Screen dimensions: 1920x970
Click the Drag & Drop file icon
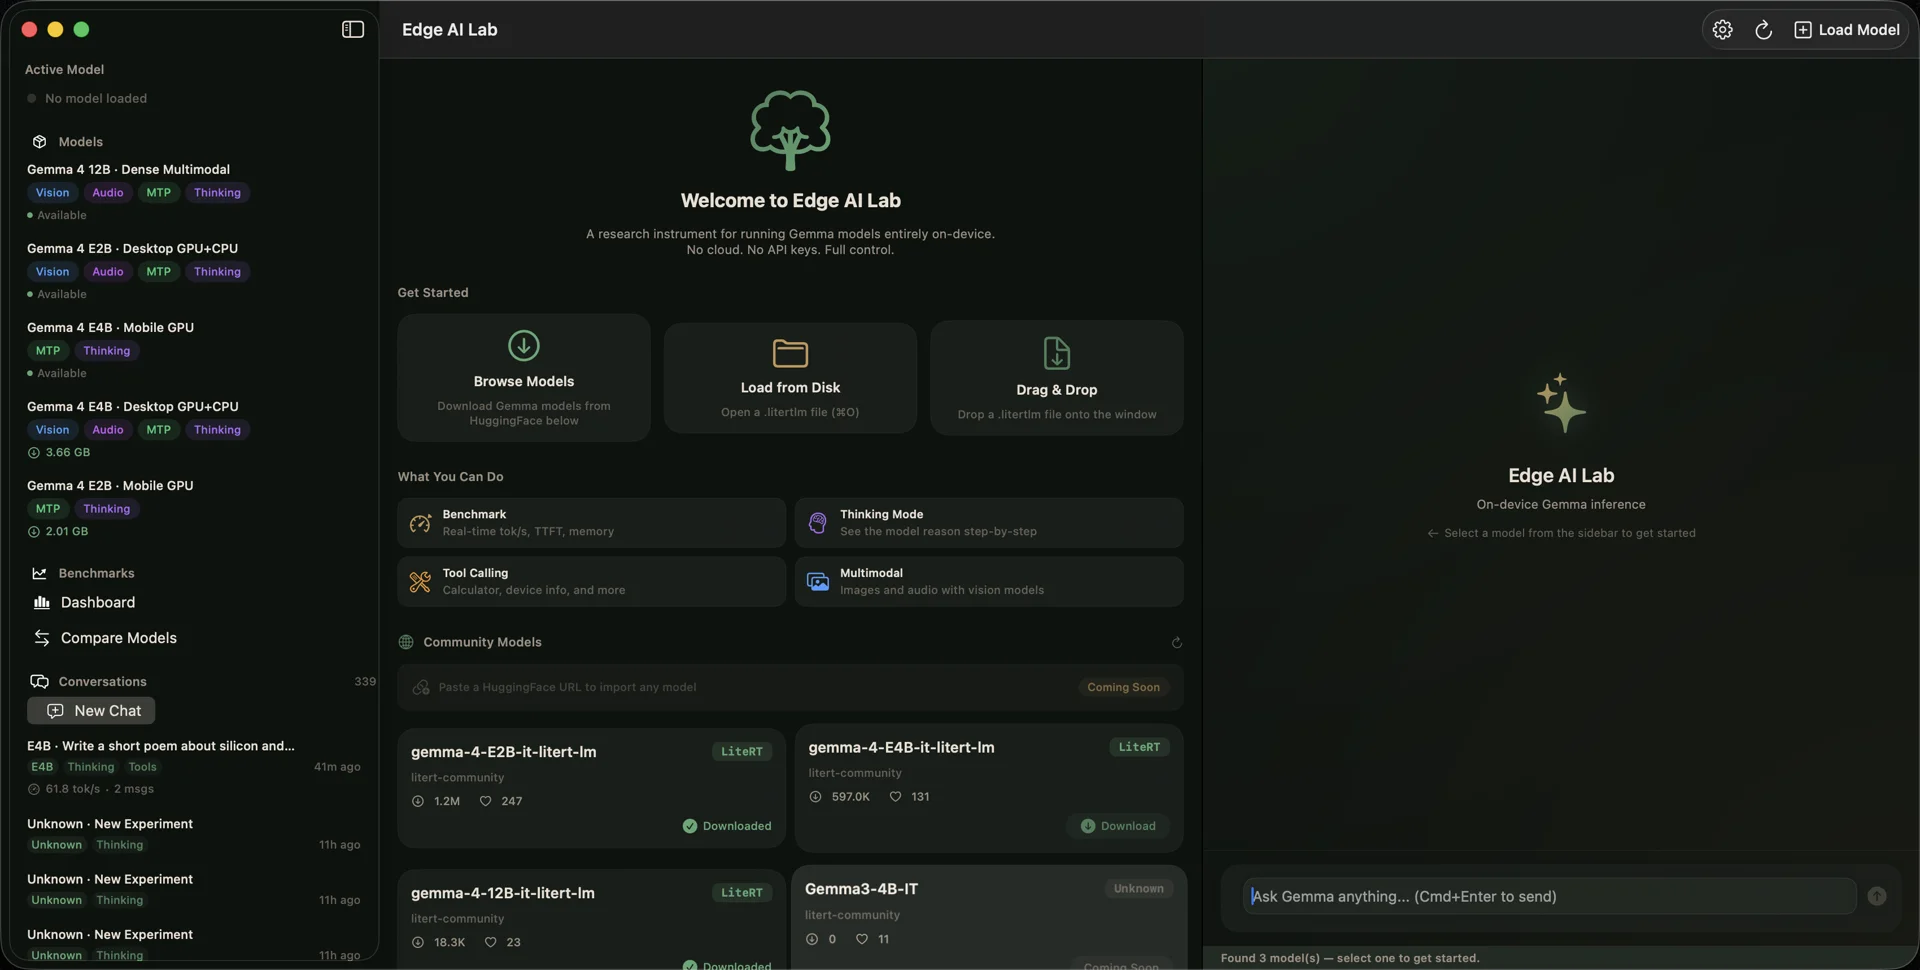(1056, 353)
